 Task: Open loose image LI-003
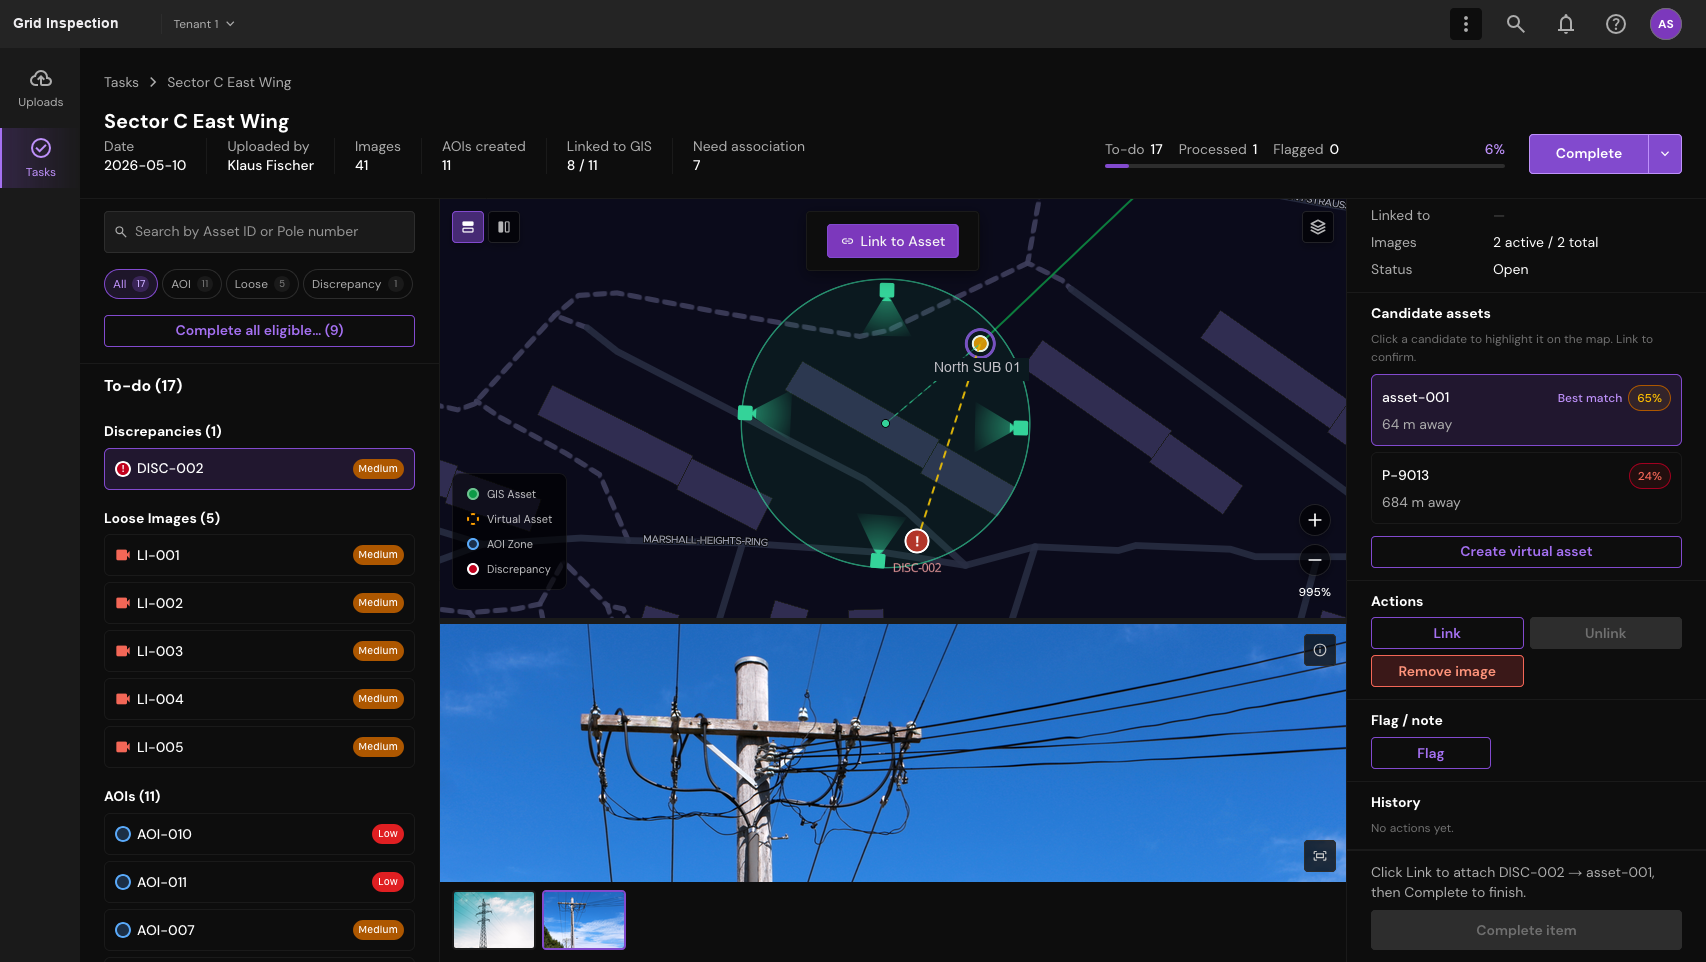(x=259, y=651)
